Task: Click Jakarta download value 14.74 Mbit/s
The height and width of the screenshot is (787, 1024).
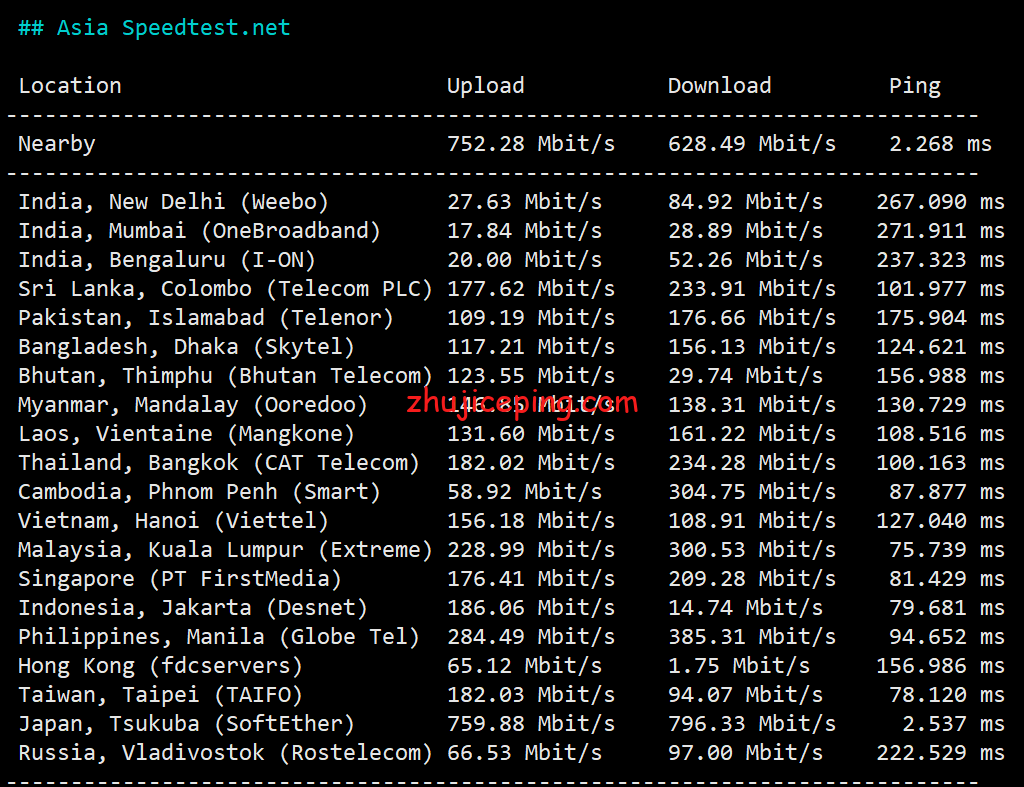Action: point(745,608)
